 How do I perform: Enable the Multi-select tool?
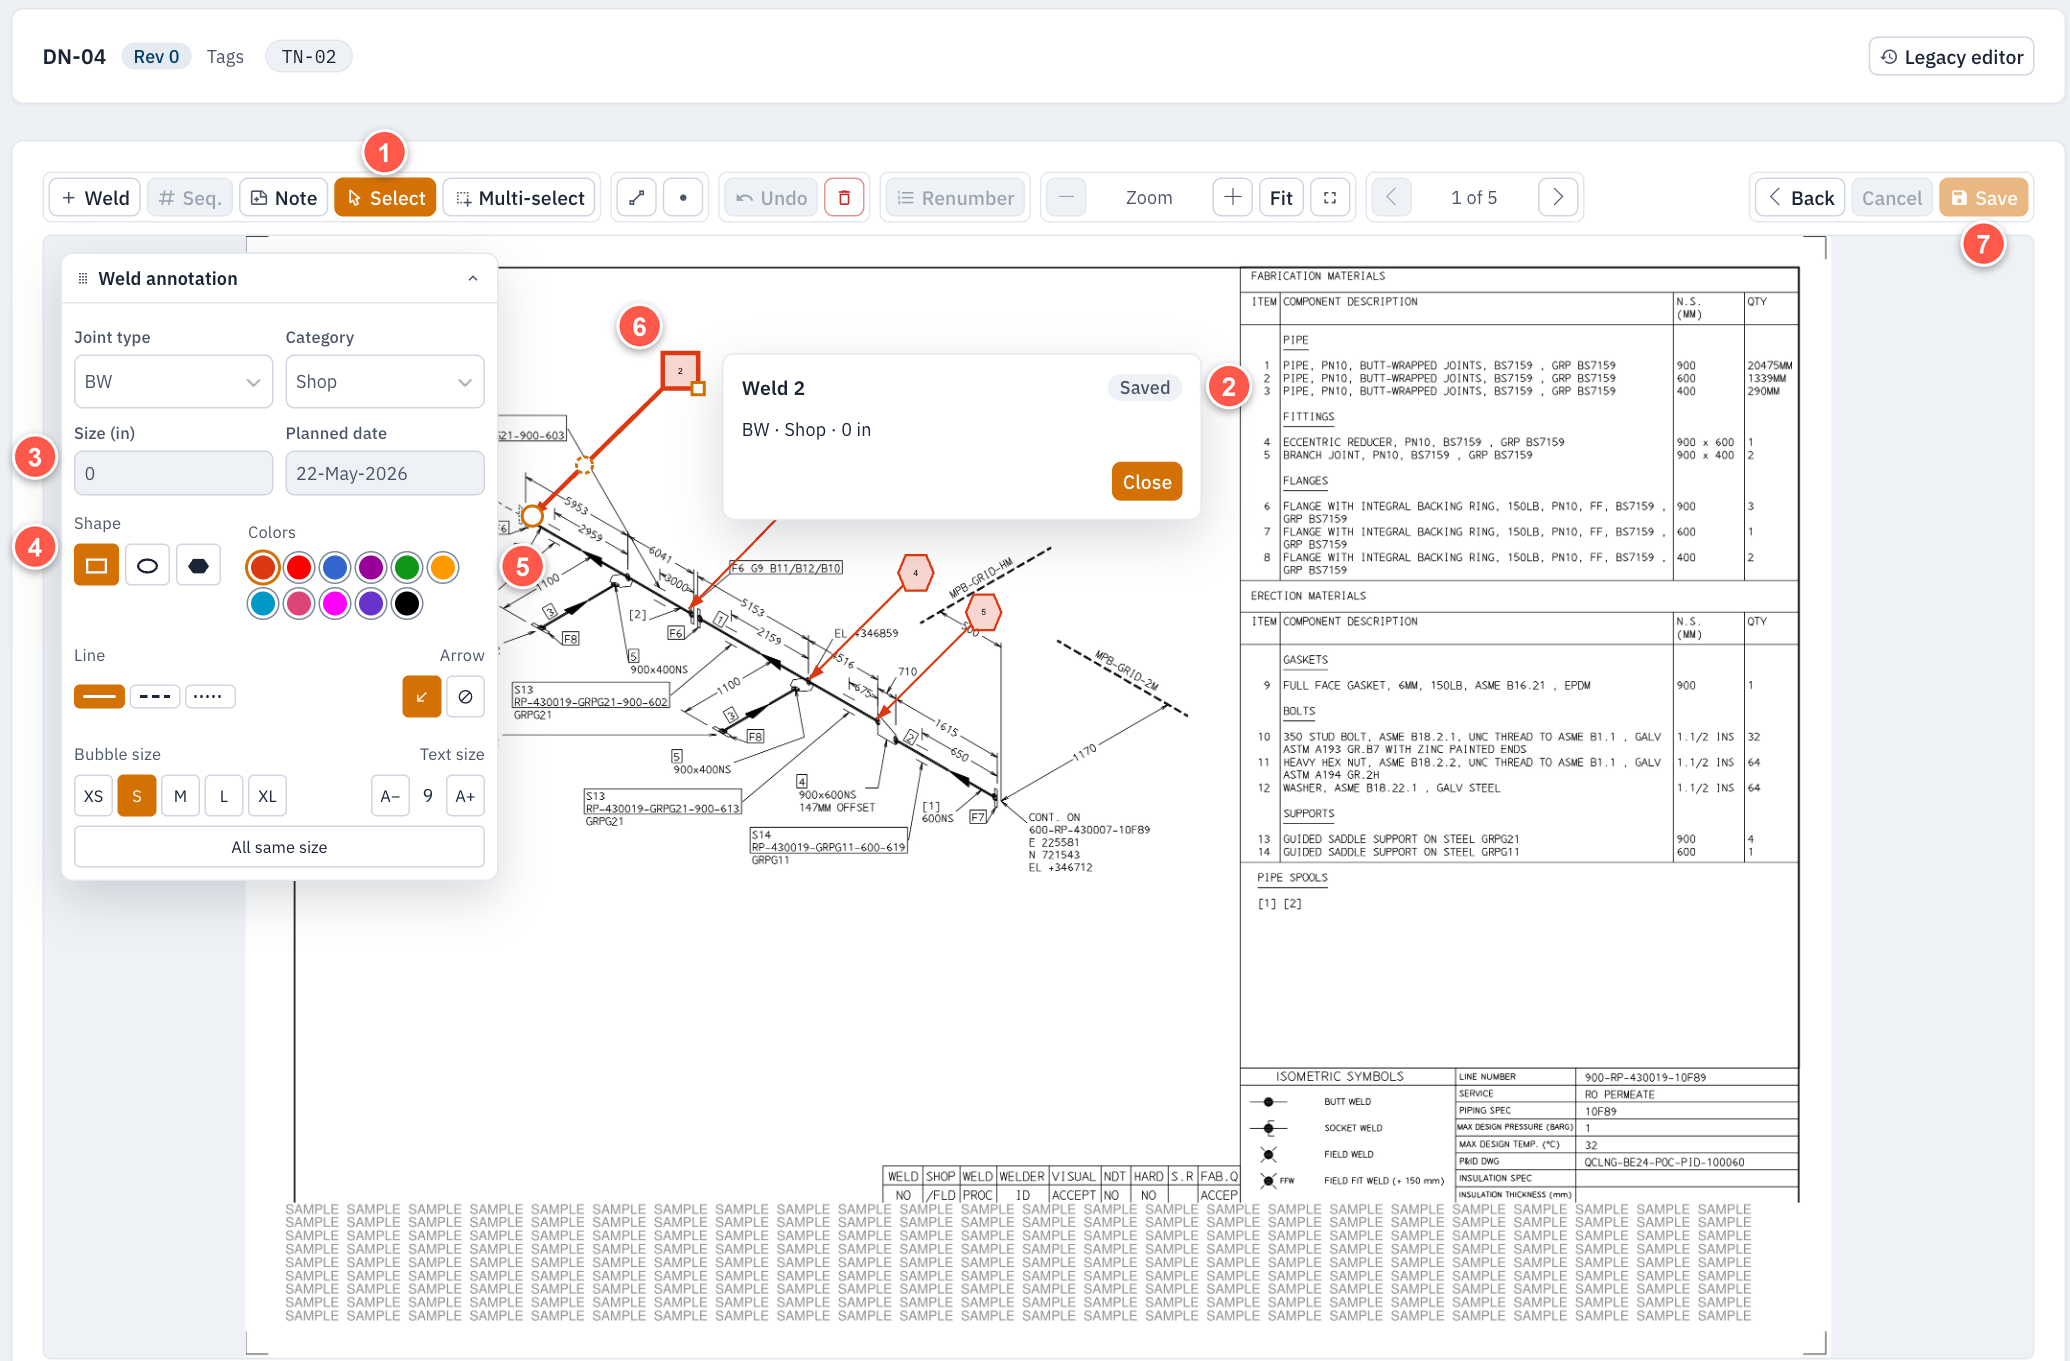point(520,198)
